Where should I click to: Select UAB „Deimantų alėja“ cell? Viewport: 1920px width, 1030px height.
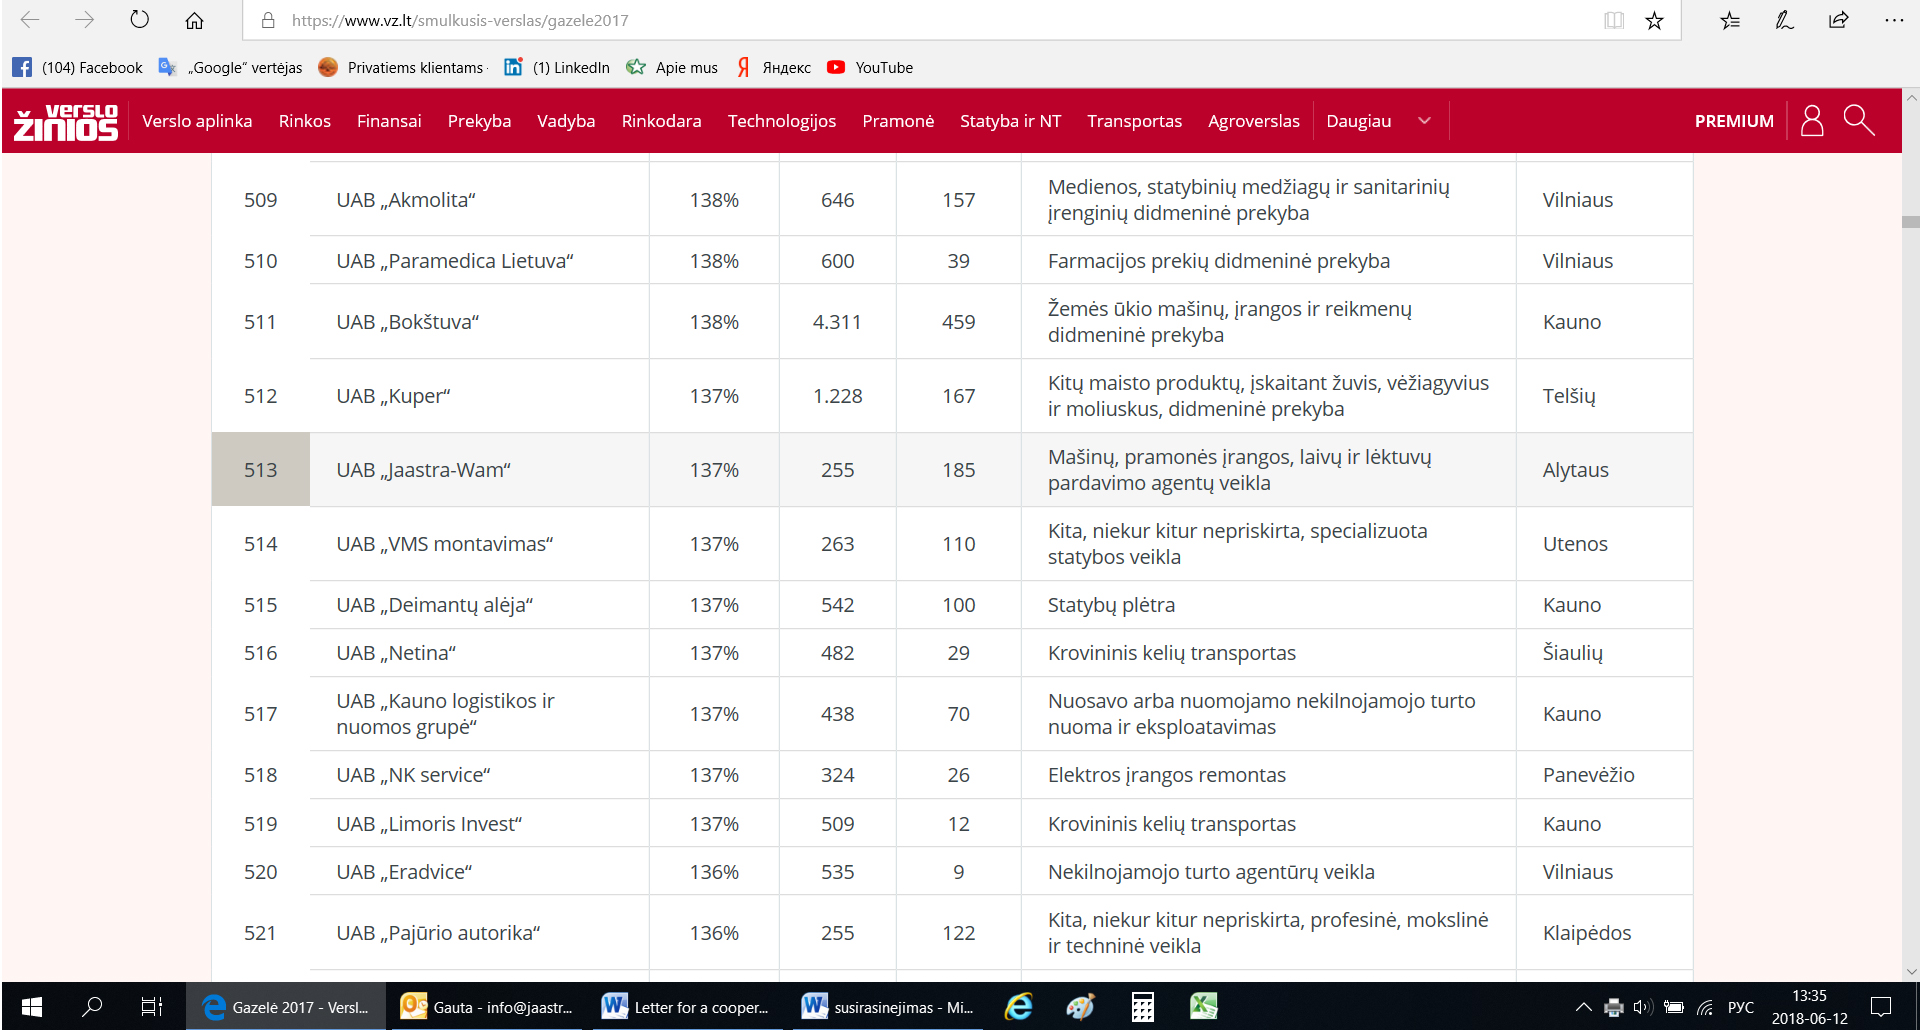coord(435,605)
